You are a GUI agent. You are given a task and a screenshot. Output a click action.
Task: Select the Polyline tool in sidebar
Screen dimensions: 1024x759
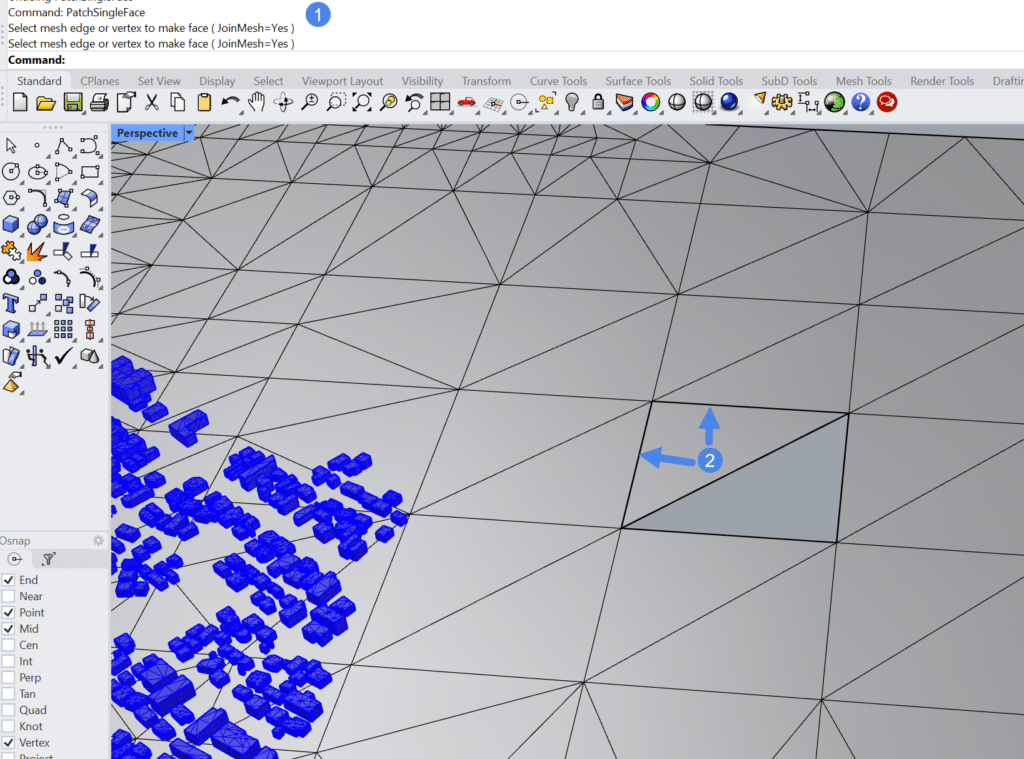63,146
